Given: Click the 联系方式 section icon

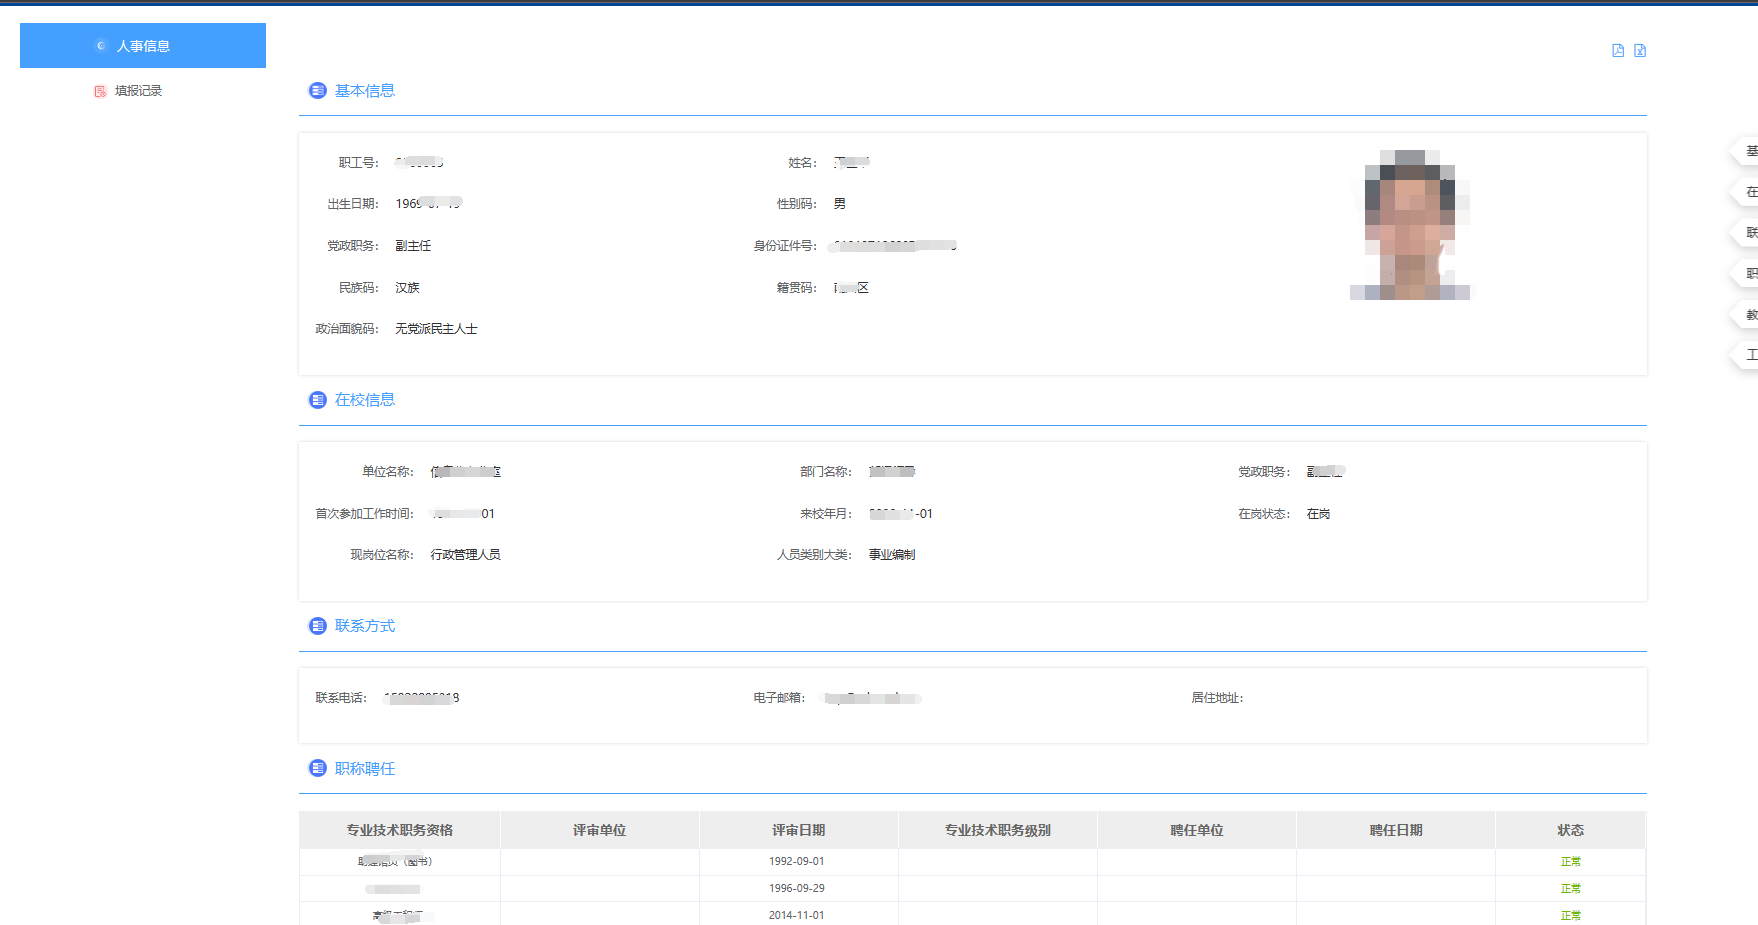Looking at the screenshot, I should pyautogui.click(x=318, y=626).
